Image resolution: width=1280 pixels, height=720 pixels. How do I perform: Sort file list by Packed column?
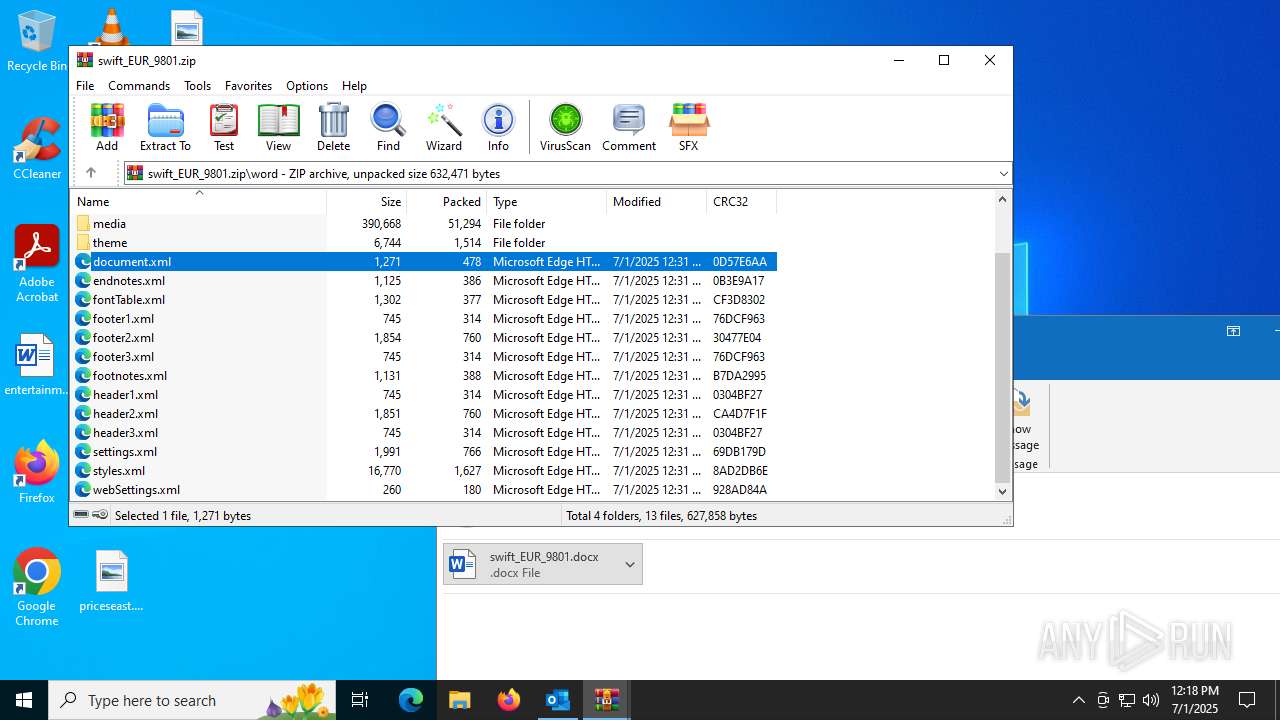tap(447, 202)
